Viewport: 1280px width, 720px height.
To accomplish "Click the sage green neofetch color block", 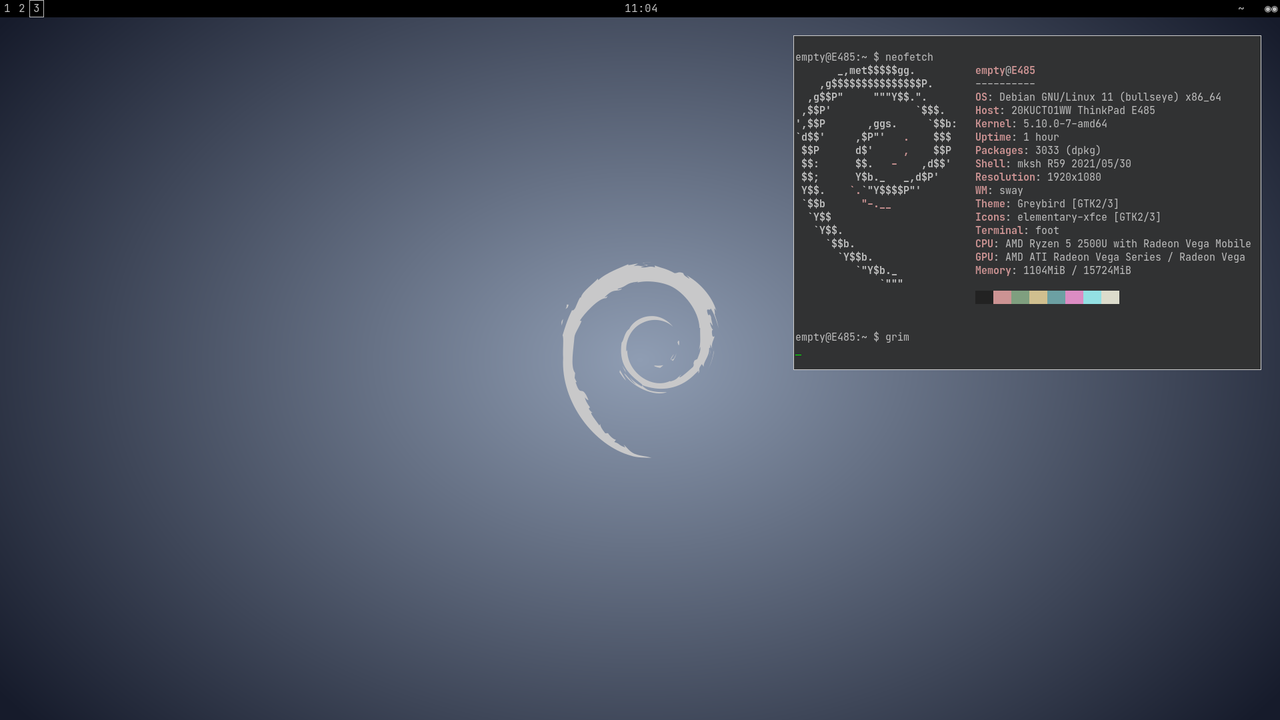I will [x=1020, y=297].
